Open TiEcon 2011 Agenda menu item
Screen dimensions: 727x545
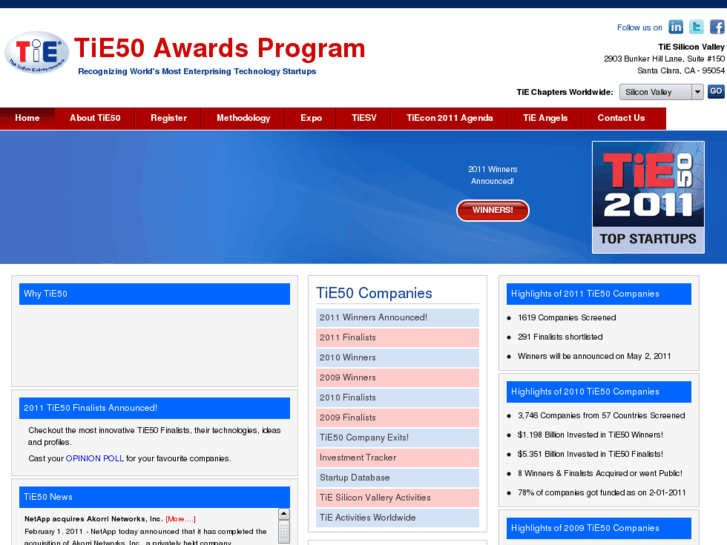coord(449,118)
